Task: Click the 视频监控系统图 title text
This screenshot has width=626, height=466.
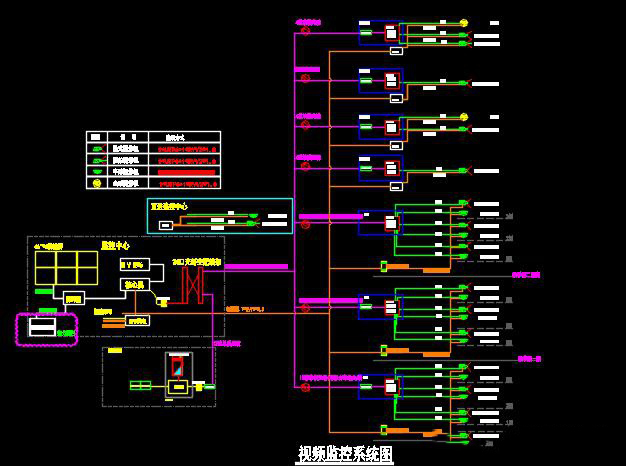Action: click(346, 454)
